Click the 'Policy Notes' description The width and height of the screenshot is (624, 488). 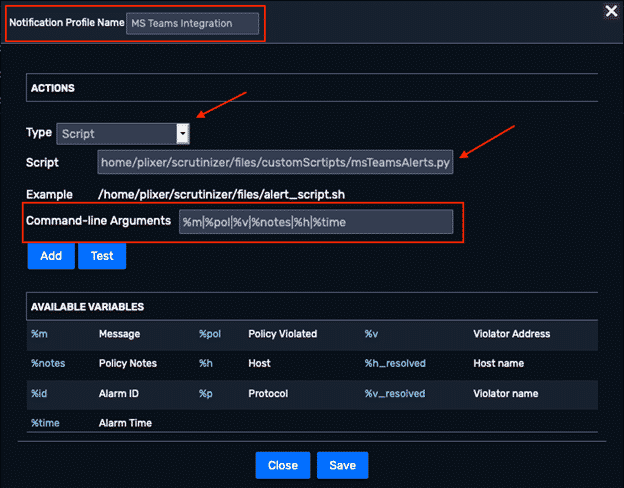128,363
